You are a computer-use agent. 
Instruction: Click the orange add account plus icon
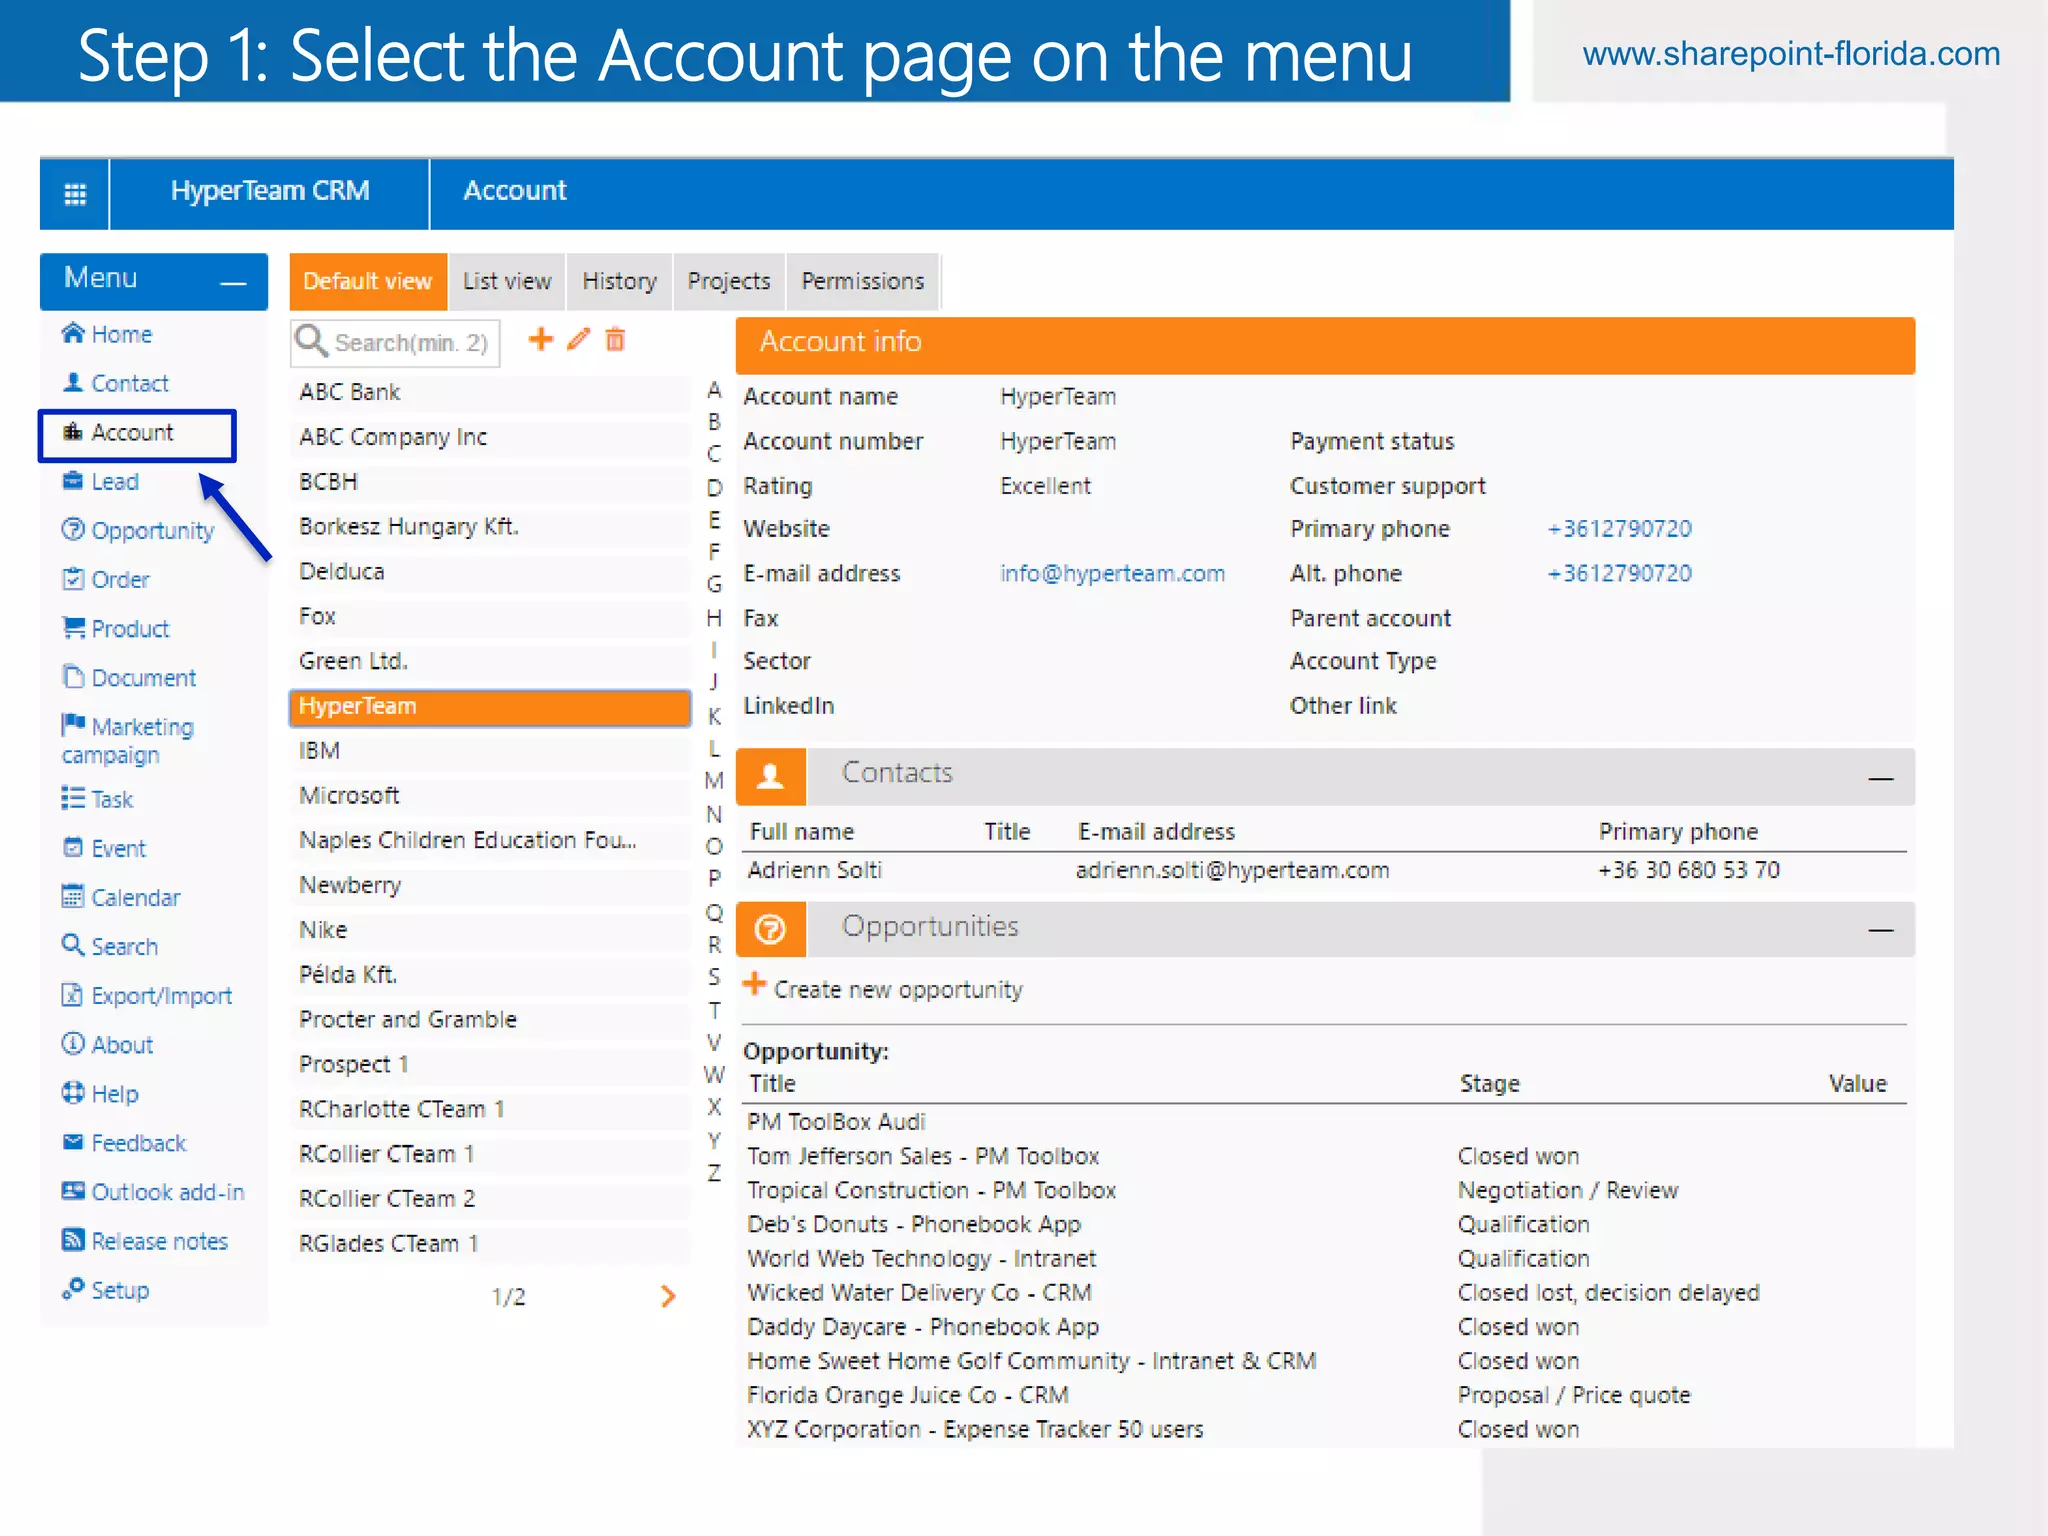[540, 340]
